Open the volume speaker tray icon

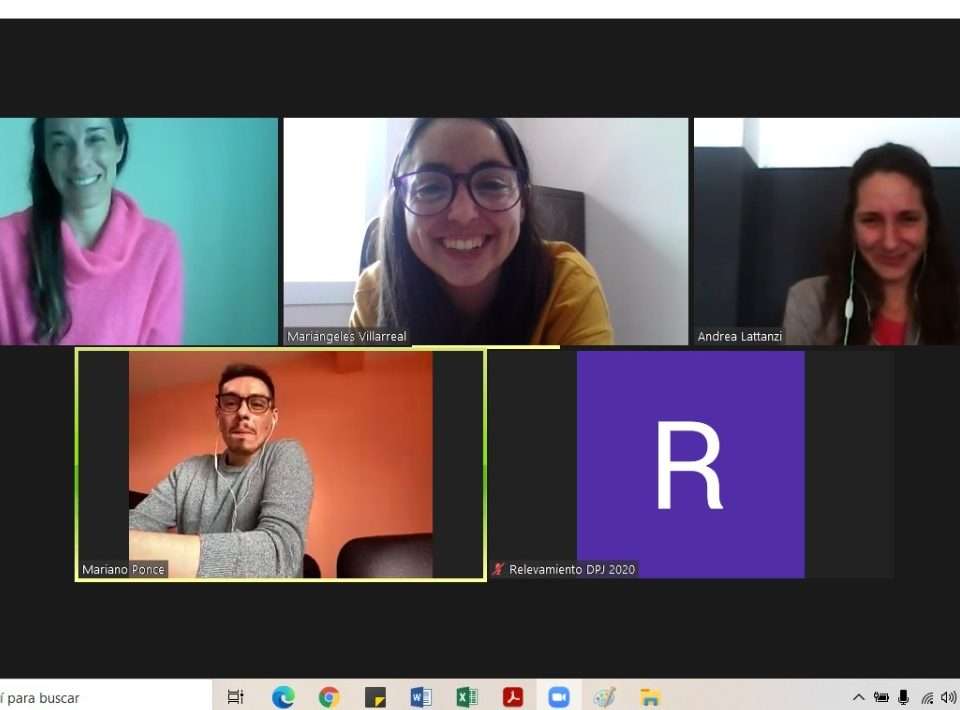[x=949, y=697]
